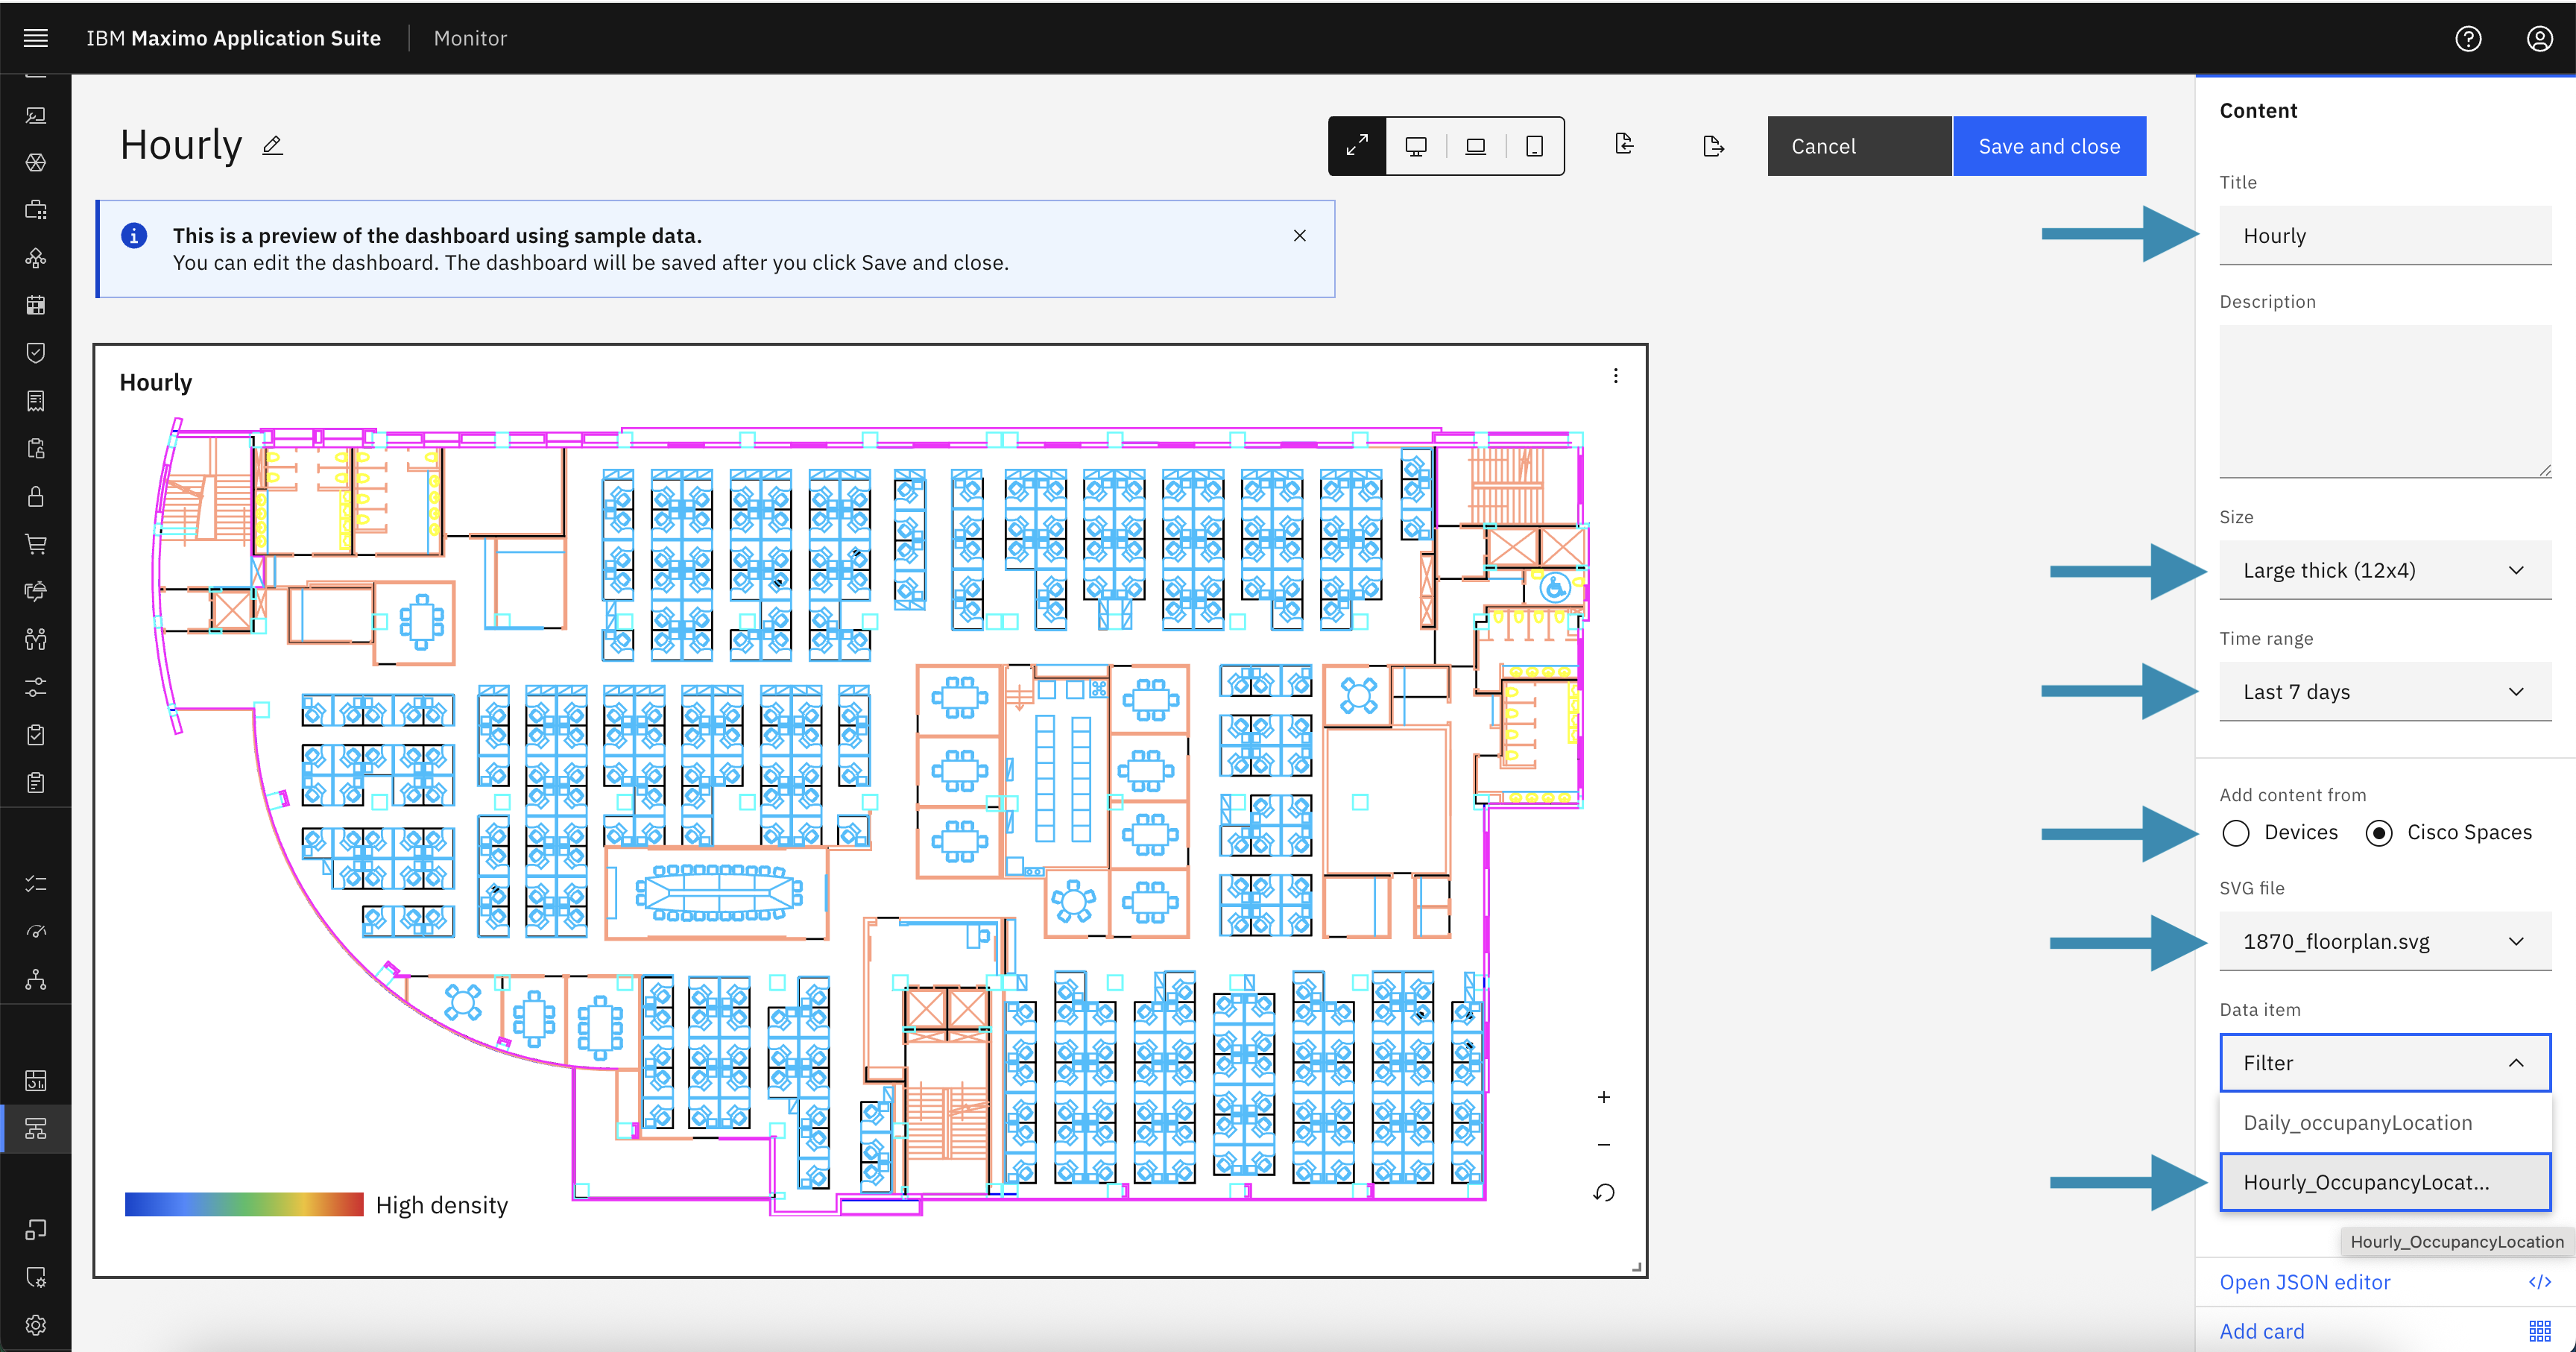This screenshot has height=1352, width=2576.
Task: Click the briefcase sidebar icon
Action: 36,210
